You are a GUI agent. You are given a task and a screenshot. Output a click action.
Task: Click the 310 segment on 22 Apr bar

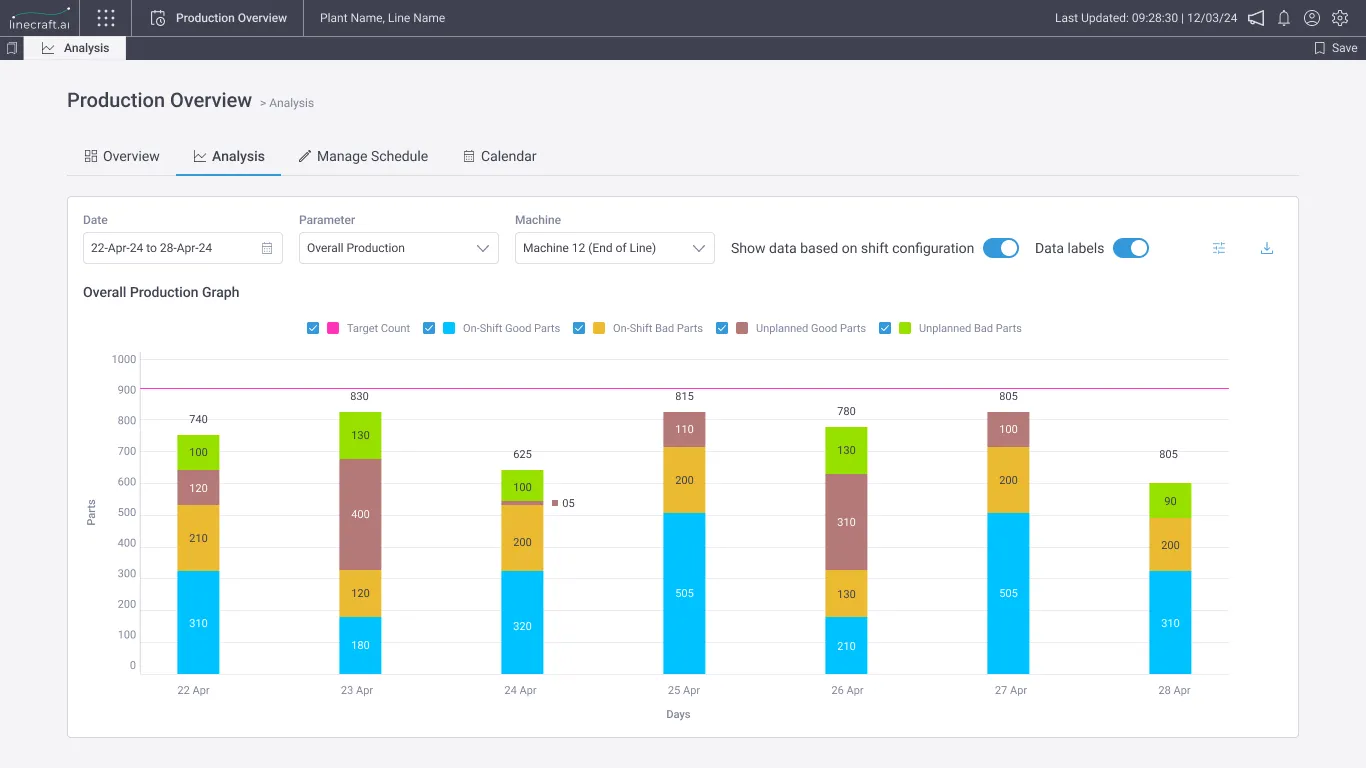(198, 622)
